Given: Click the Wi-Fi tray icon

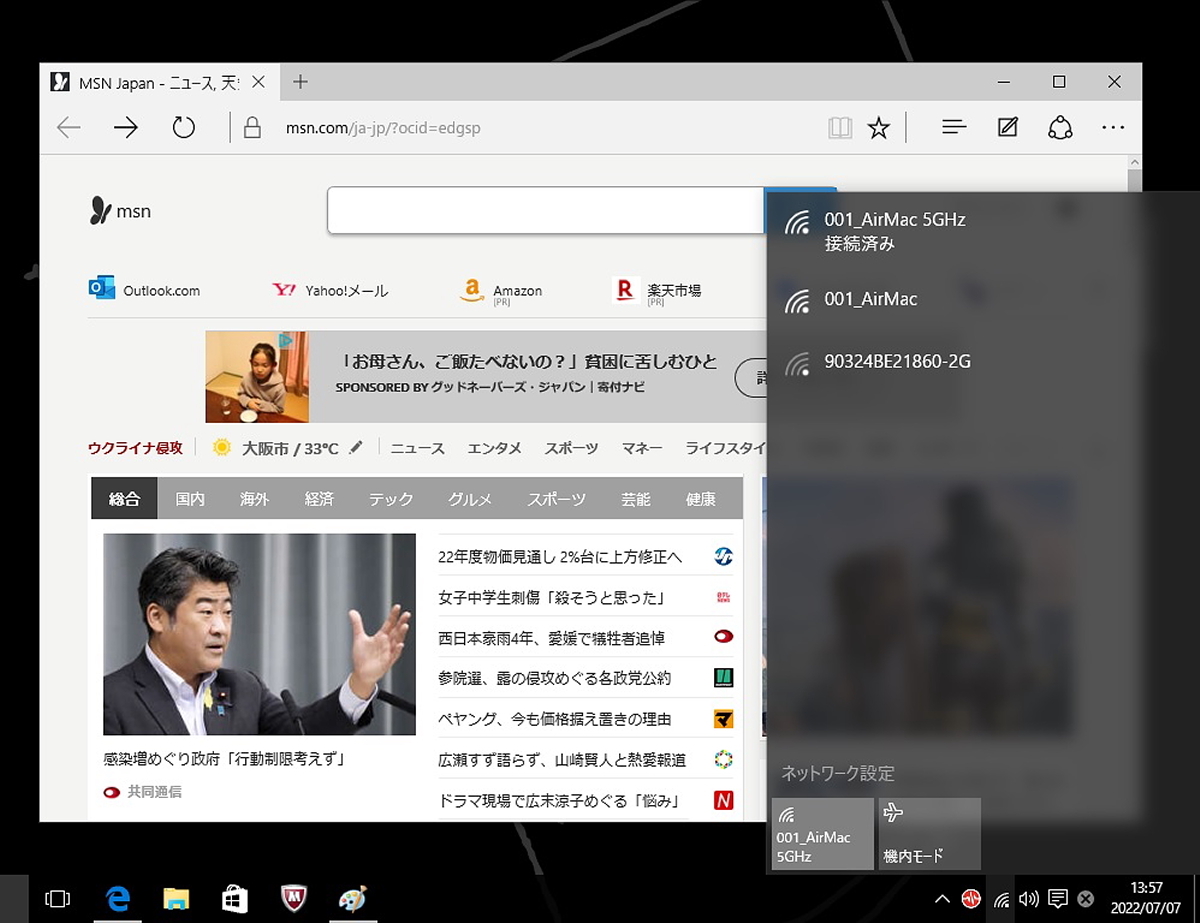Looking at the screenshot, I should point(1001,898).
